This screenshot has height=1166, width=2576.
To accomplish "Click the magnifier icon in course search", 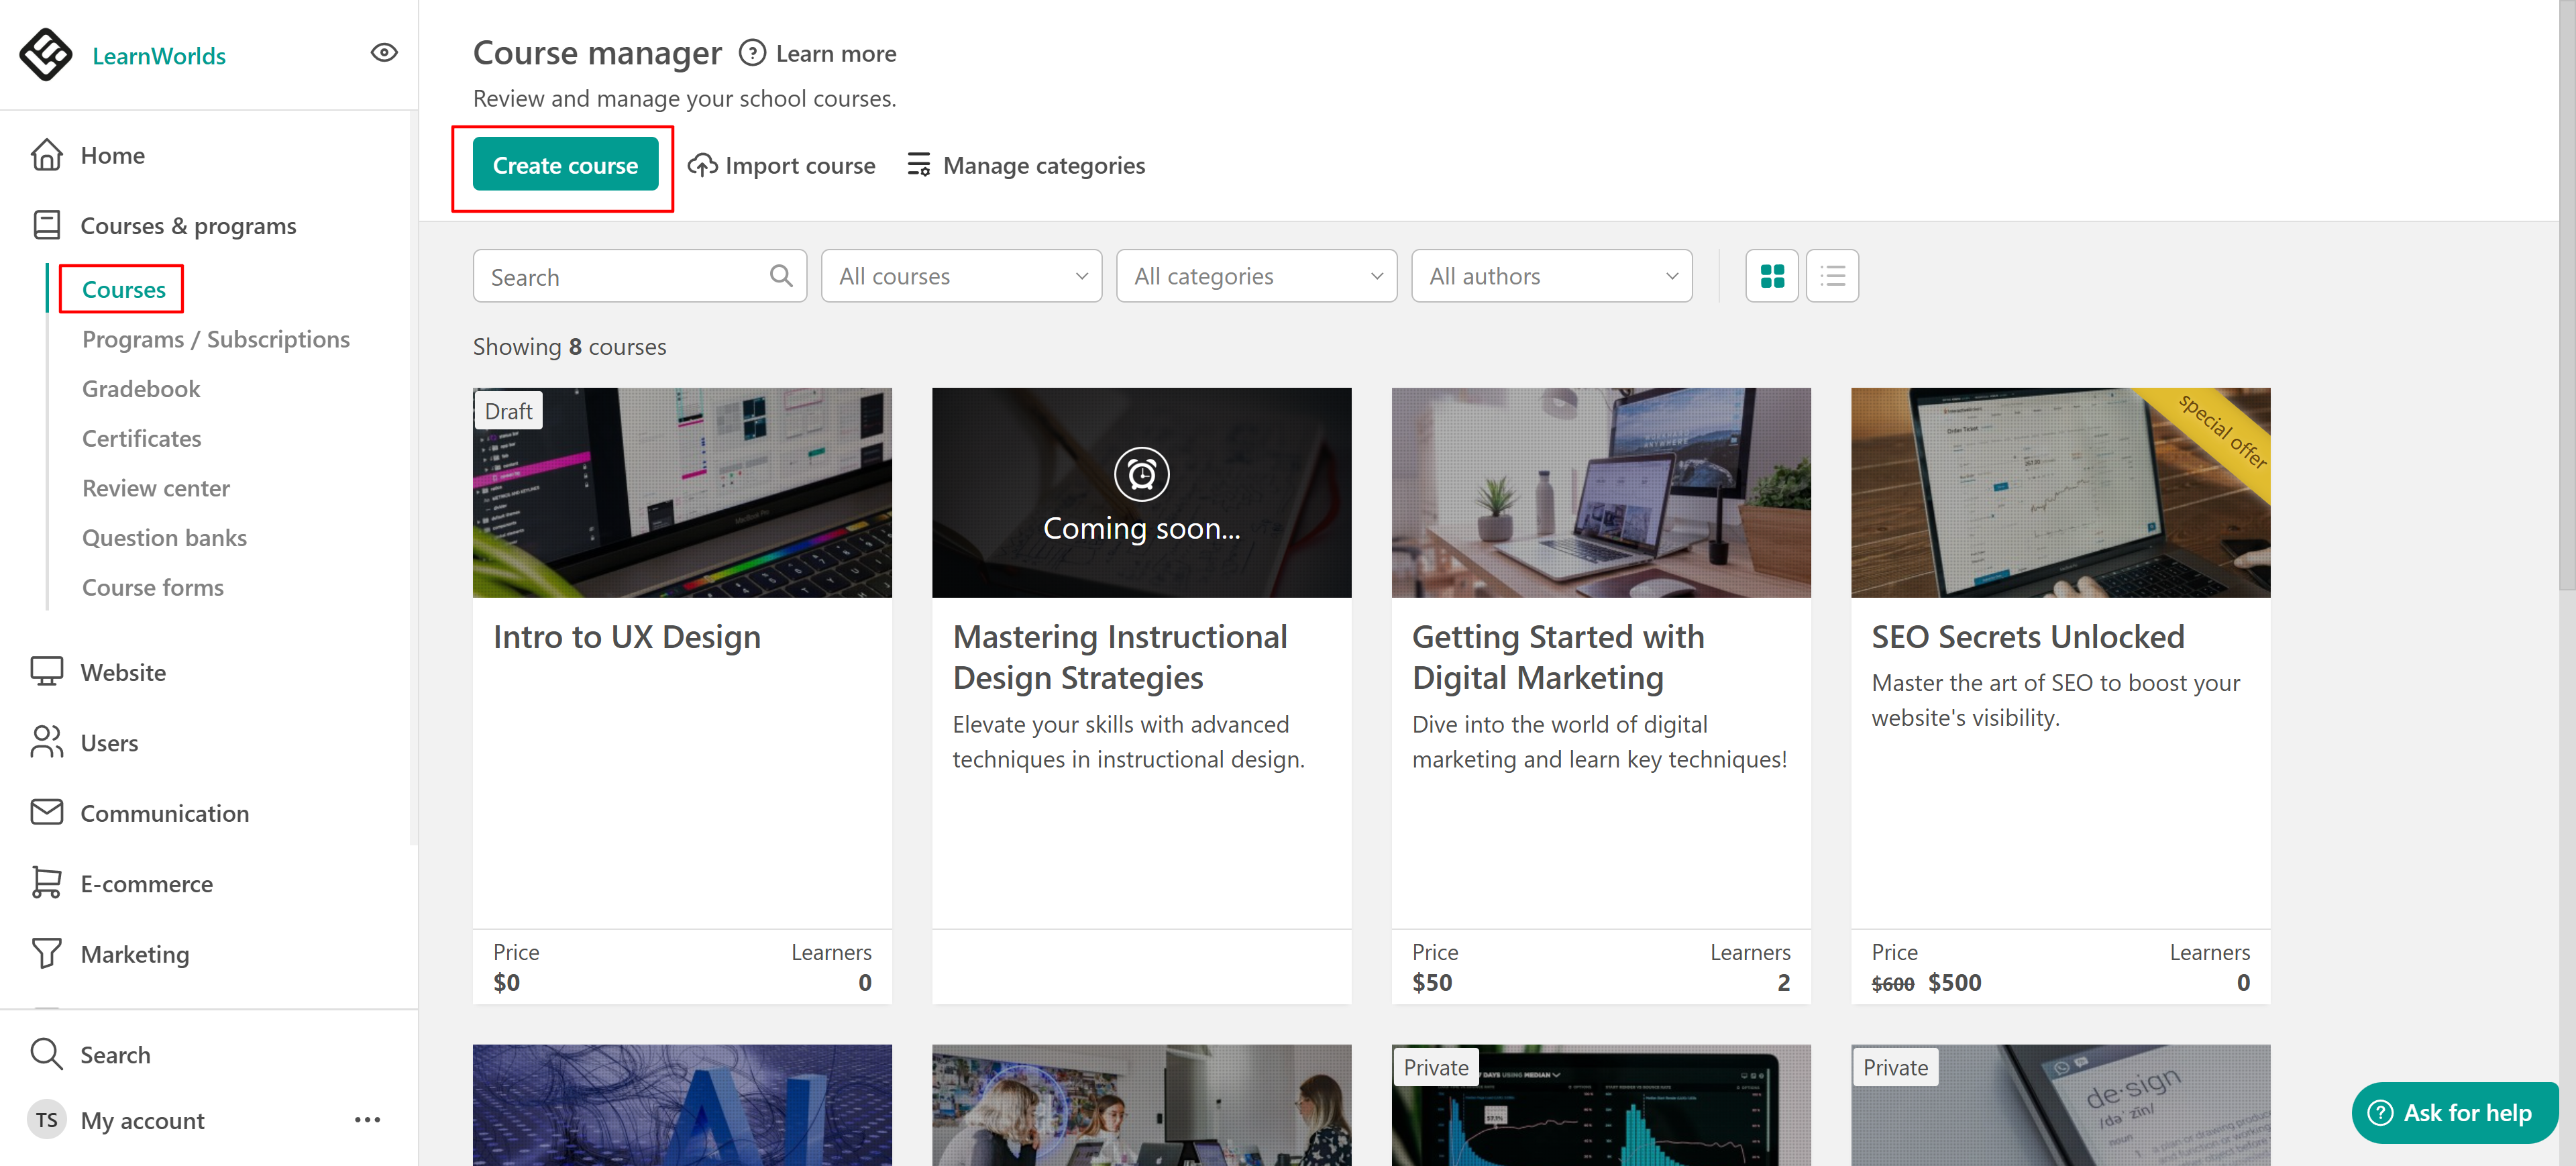I will (x=781, y=276).
